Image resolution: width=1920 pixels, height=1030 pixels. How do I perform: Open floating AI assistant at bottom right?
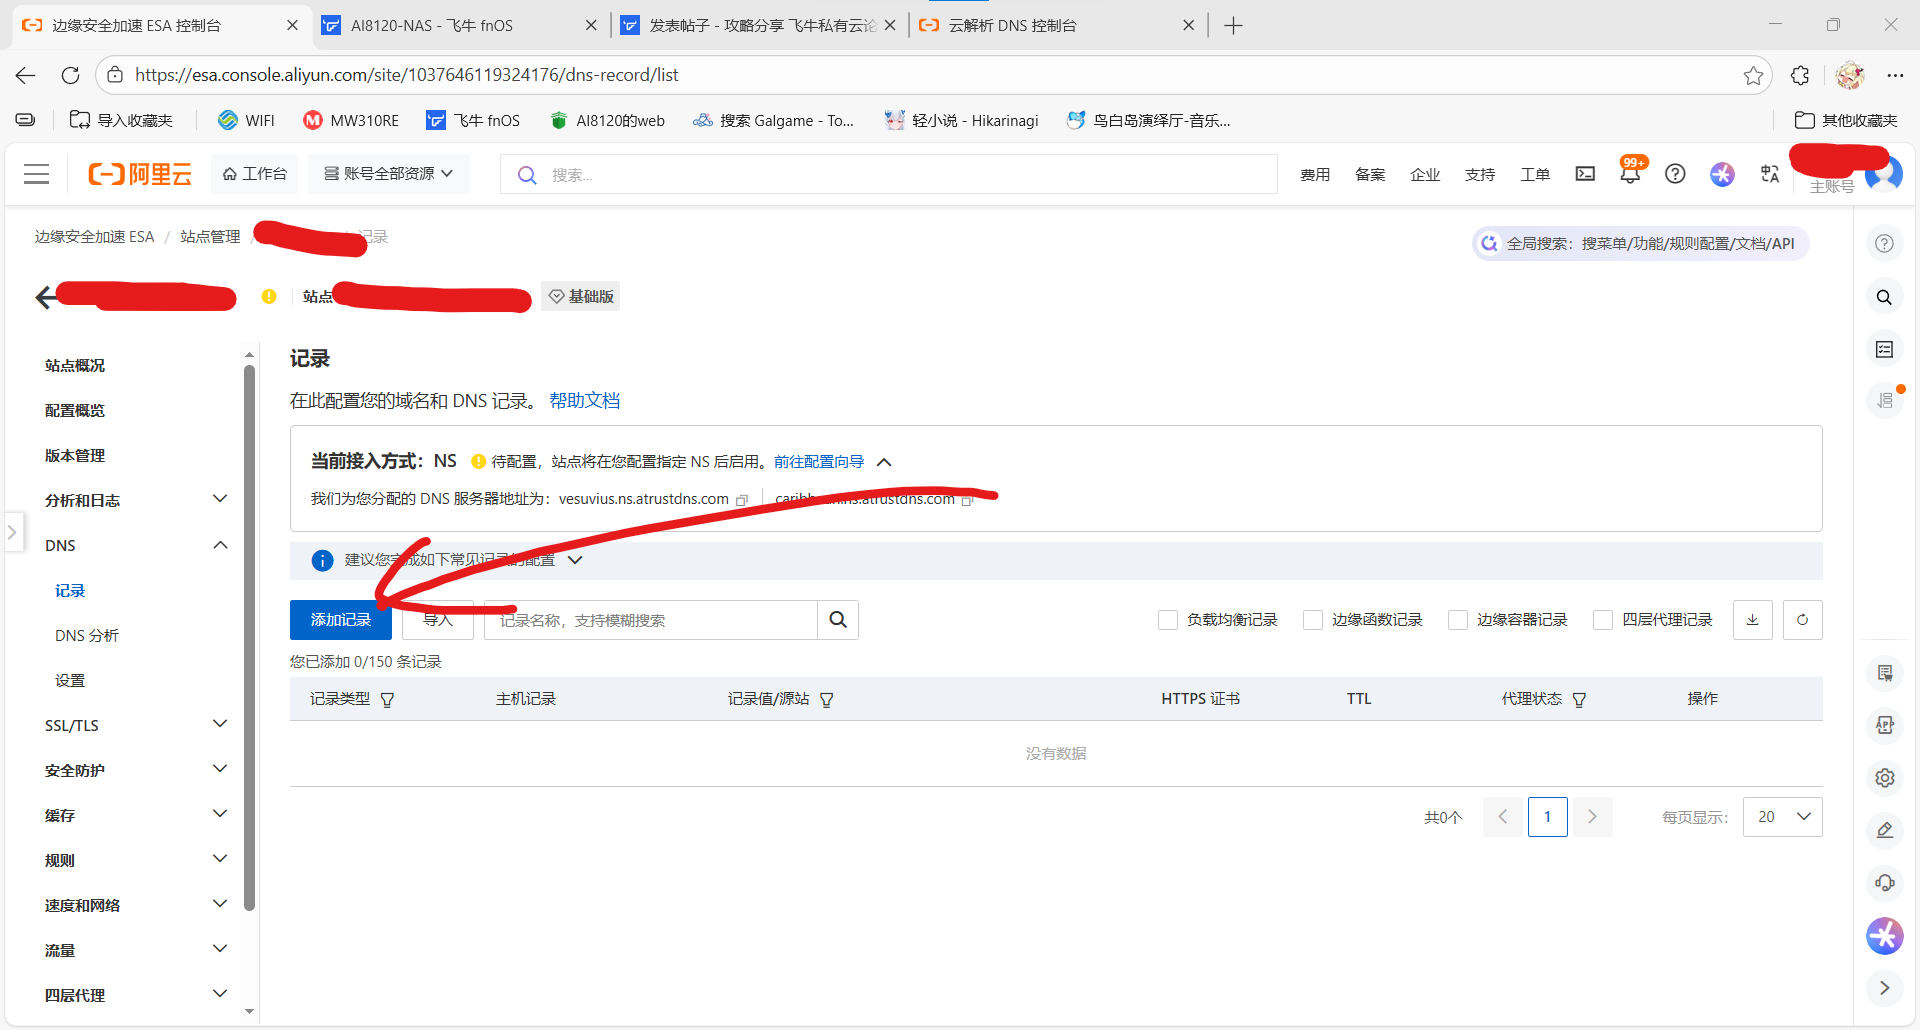click(1885, 936)
